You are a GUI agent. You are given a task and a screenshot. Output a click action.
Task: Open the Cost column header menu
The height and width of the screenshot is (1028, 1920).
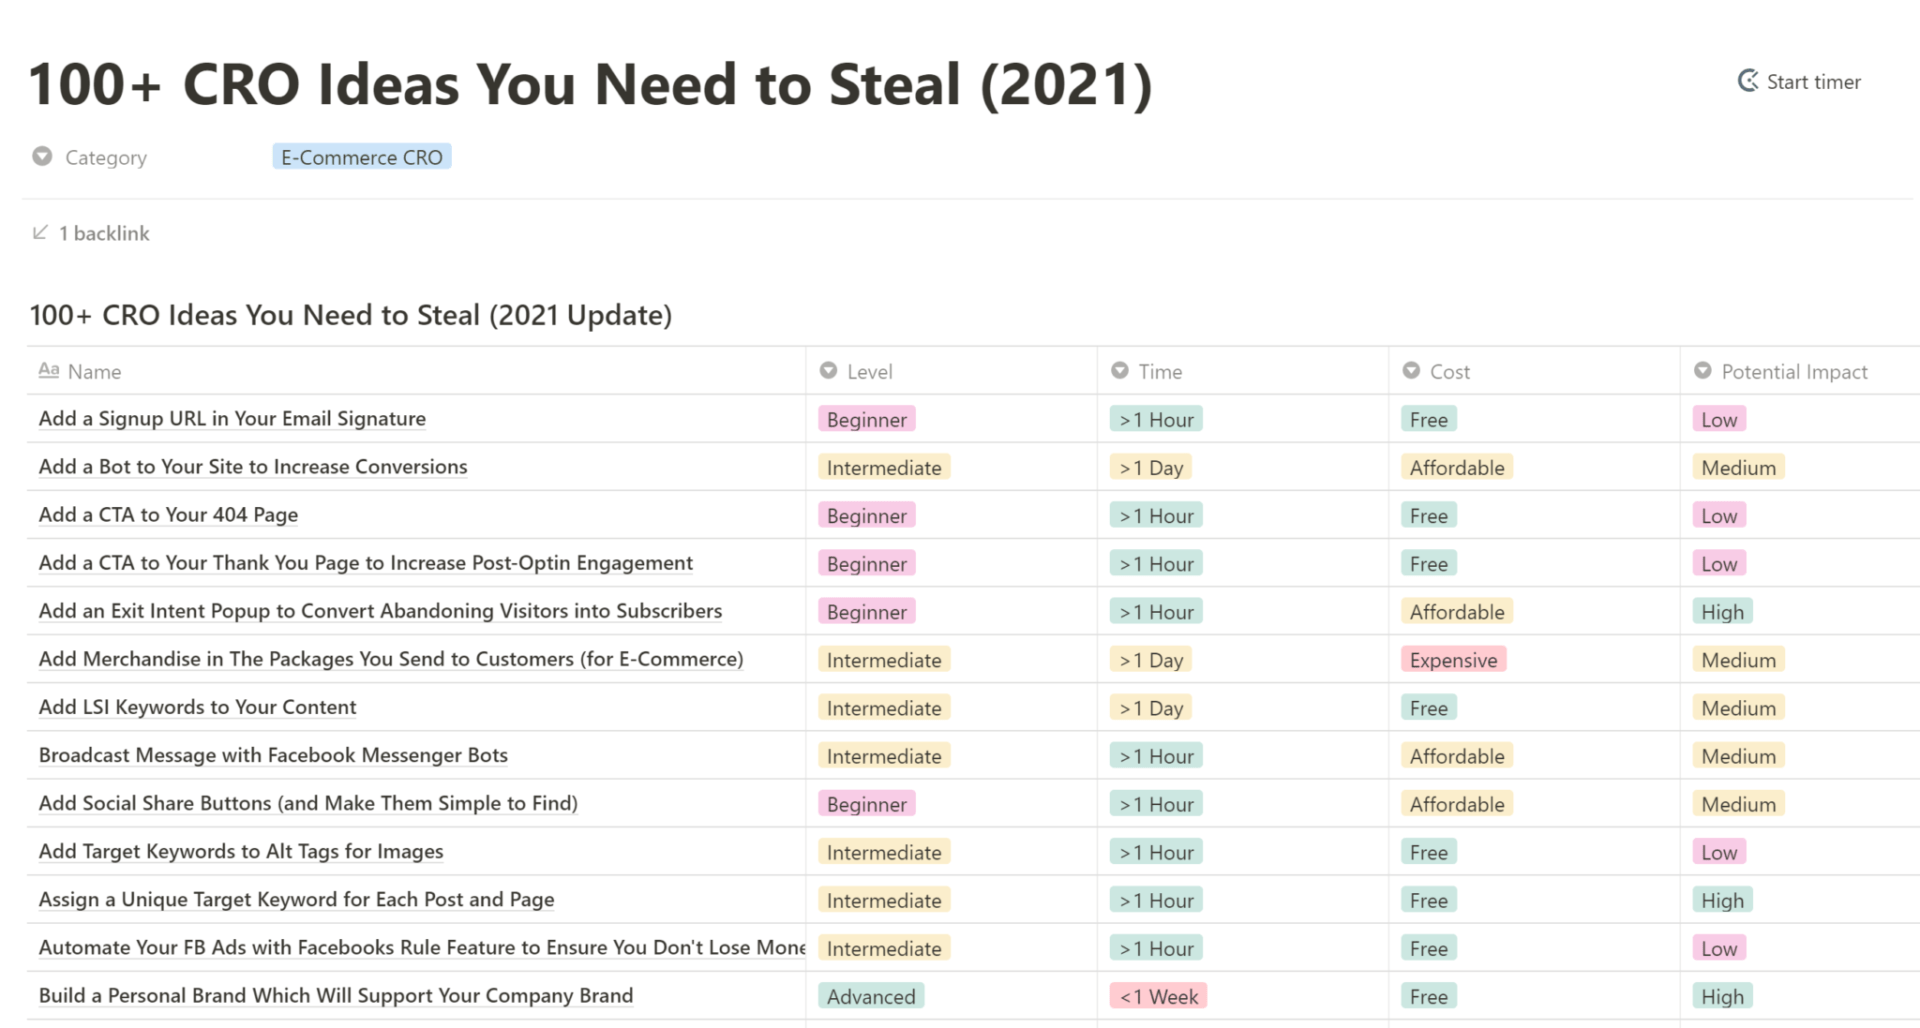pos(1534,371)
